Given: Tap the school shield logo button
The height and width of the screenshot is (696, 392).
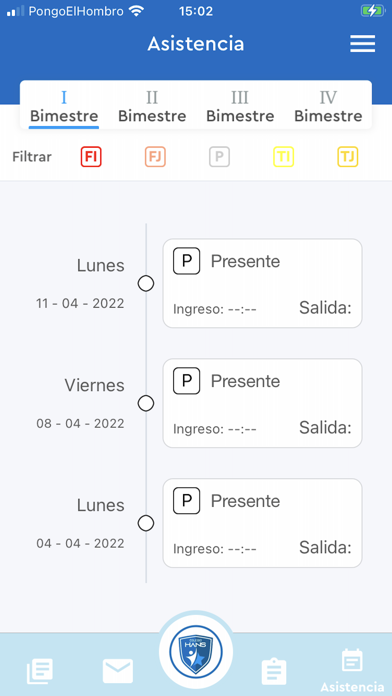Looking at the screenshot, I should click(x=196, y=651).
